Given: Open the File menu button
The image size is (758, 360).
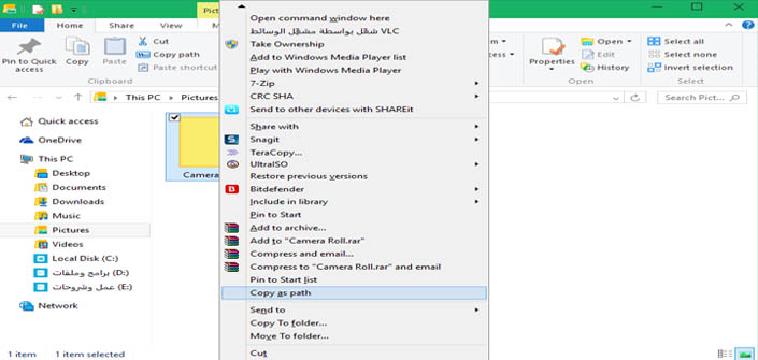Looking at the screenshot, I should [x=20, y=26].
